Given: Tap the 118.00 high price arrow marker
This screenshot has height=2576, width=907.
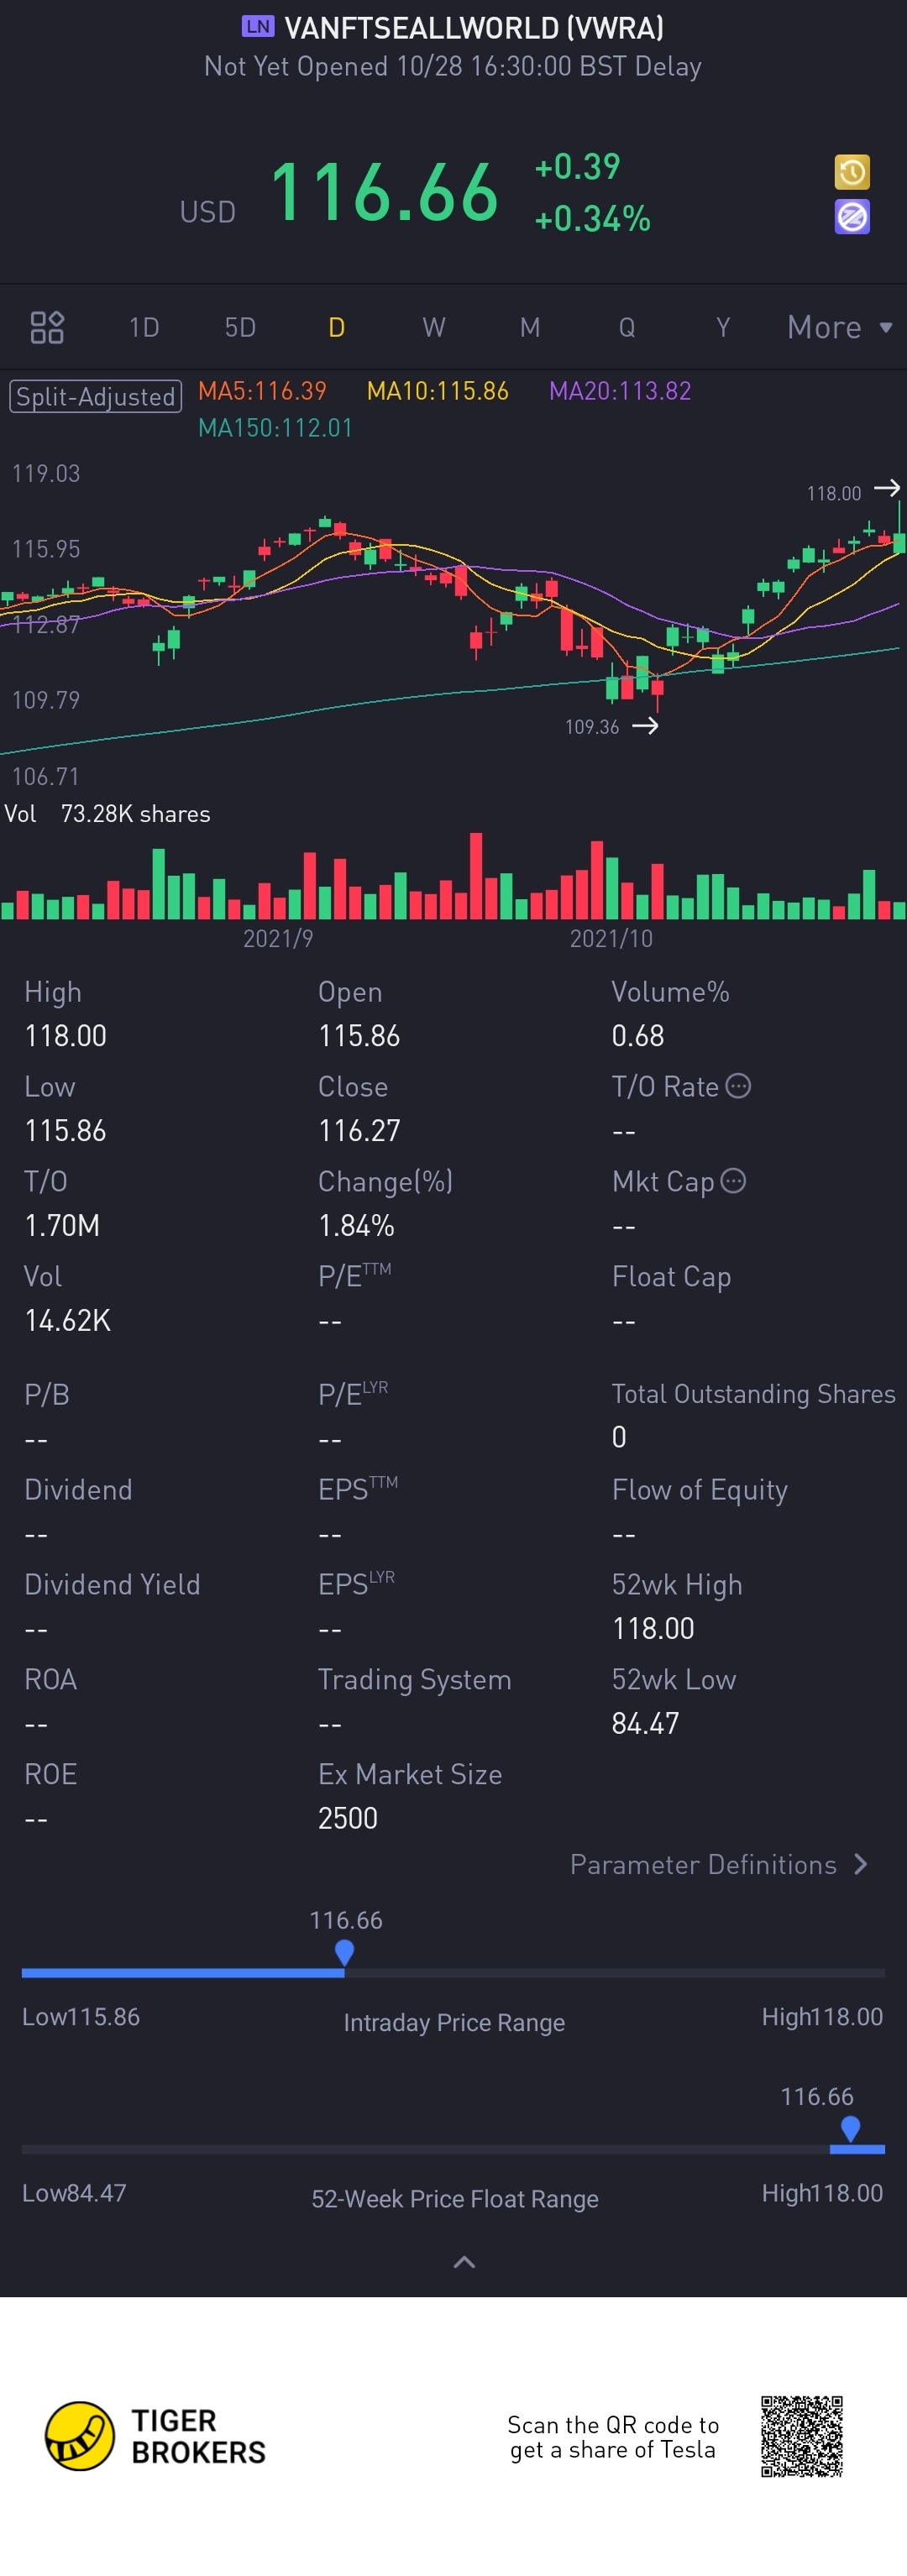Looking at the screenshot, I should tap(887, 488).
